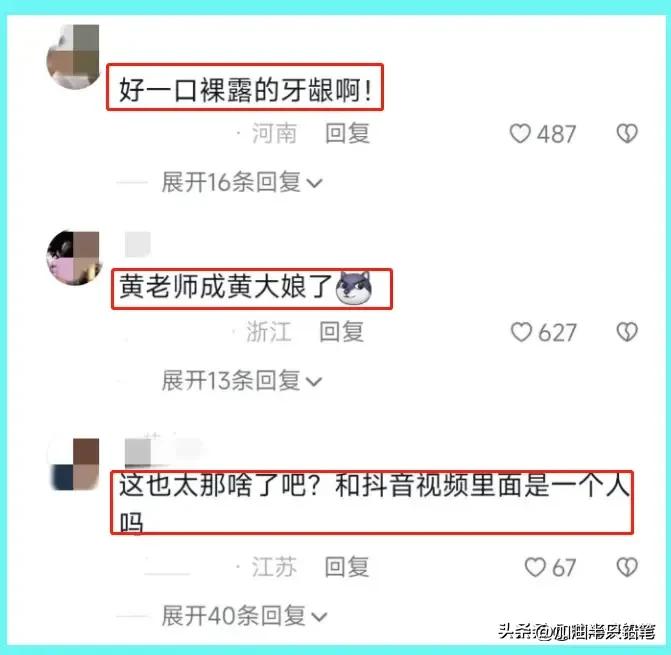Open second commenter's avatar profile

click(73, 258)
